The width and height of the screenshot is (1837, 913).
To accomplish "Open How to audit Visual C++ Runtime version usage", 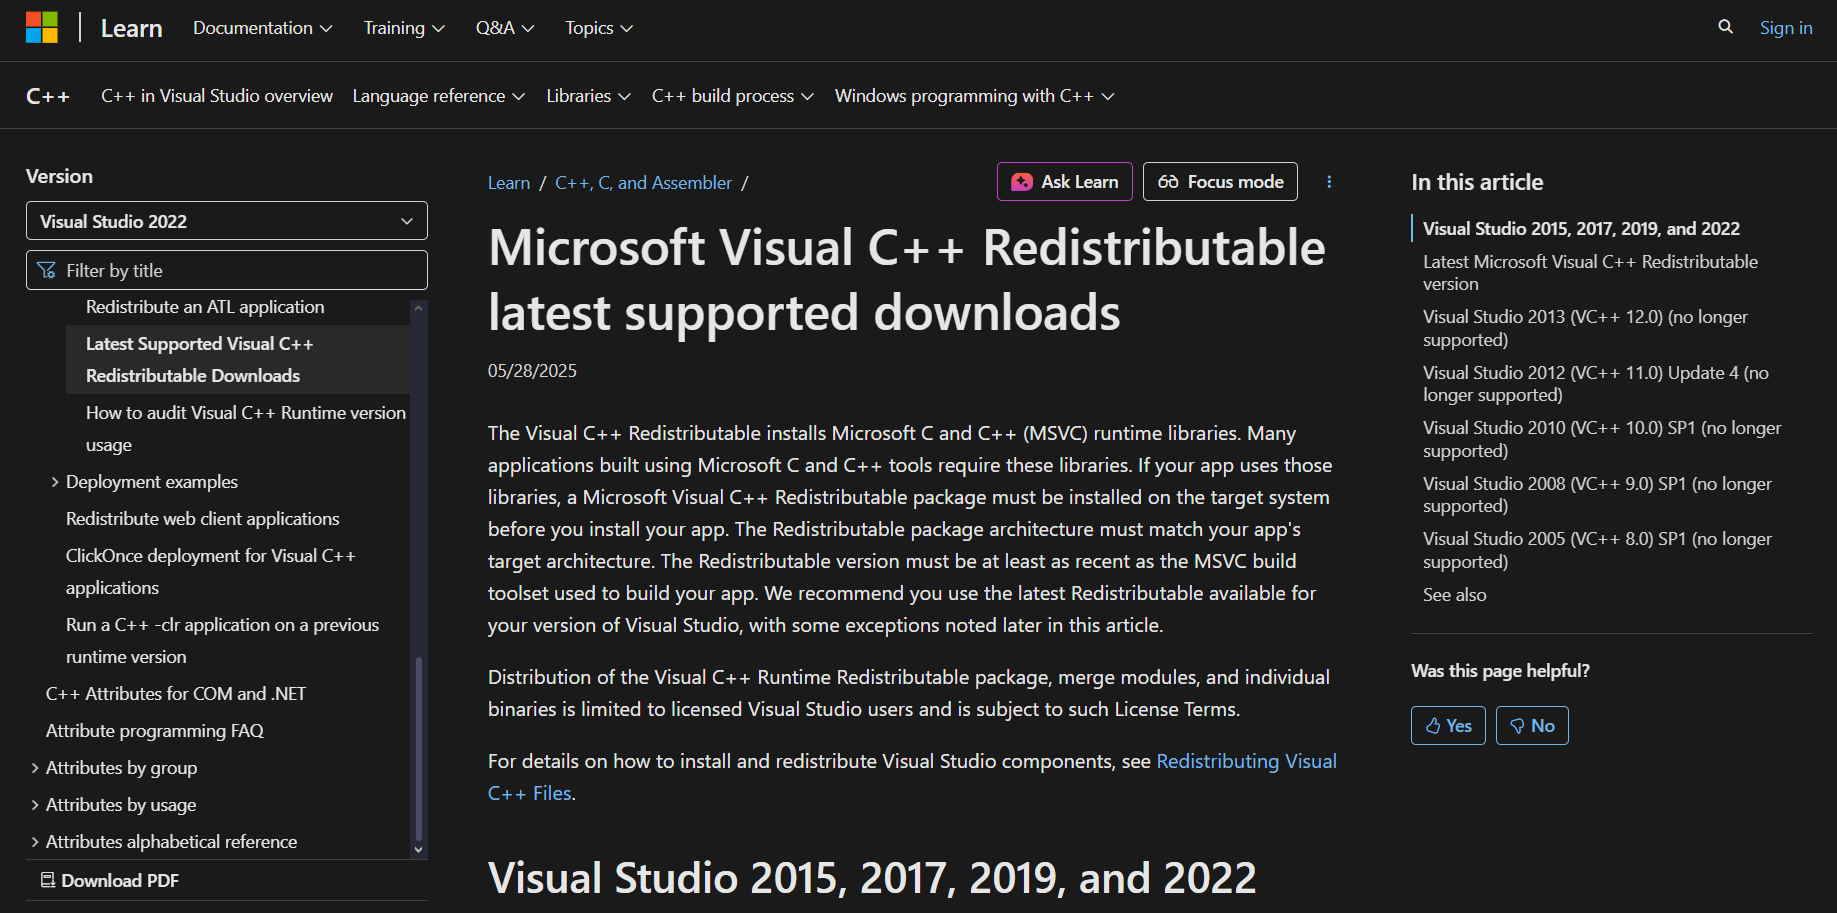I will click(246, 429).
